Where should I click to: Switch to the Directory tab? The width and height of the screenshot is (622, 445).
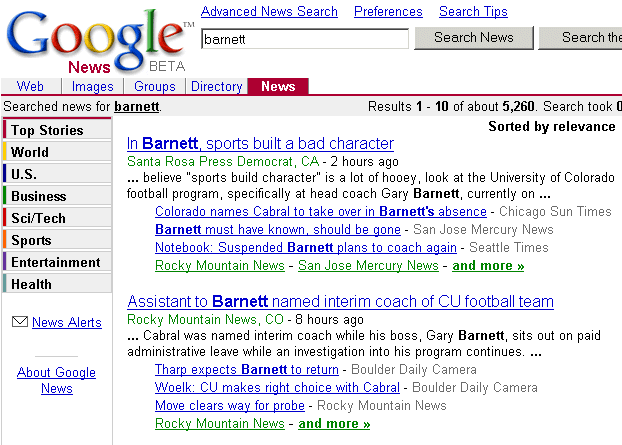pyautogui.click(x=217, y=86)
